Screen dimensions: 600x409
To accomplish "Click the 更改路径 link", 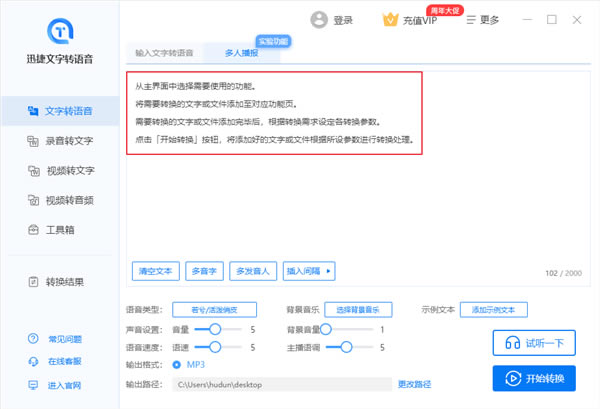I will 414,384.
